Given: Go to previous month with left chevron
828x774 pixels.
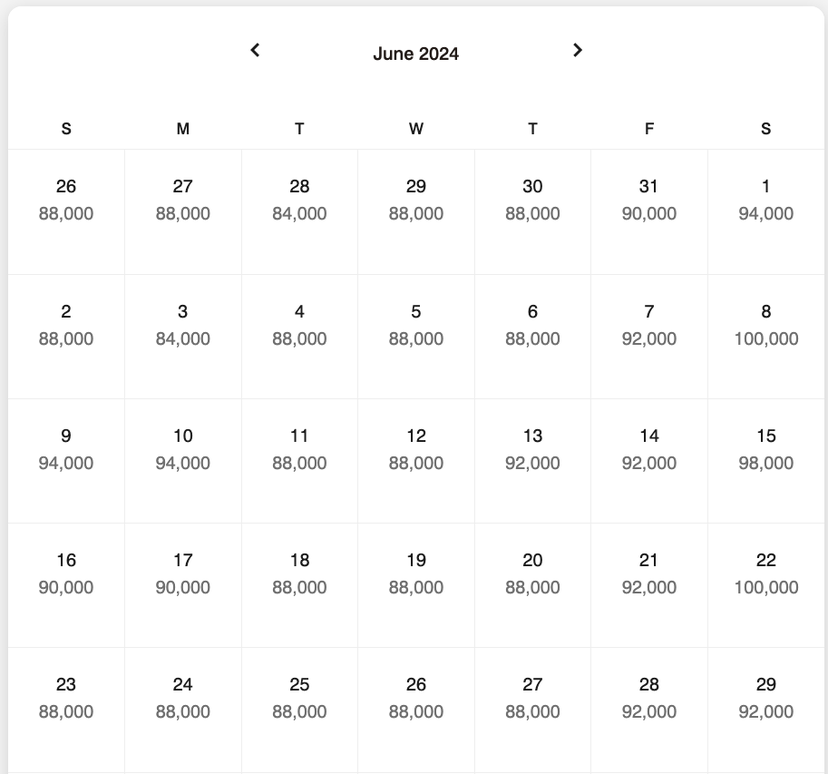Looking at the screenshot, I should [255, 50].
